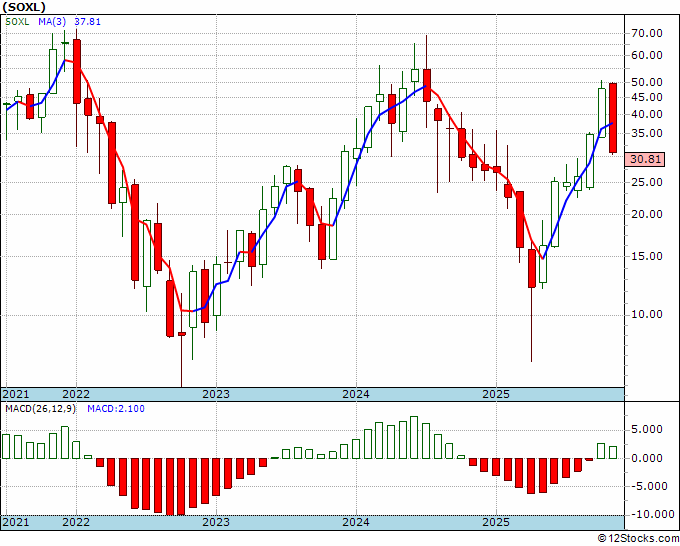Click the 12Stocks.com copyright link

(x=638, y=539)
